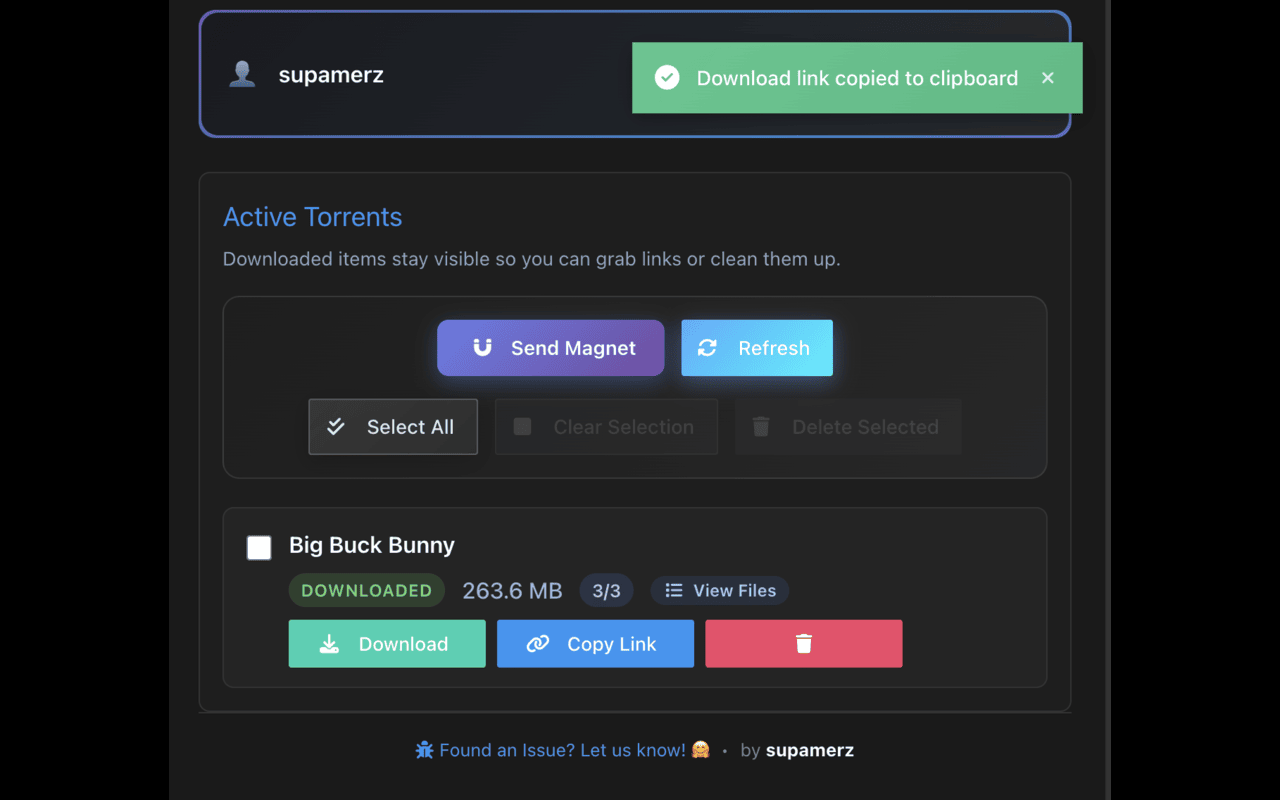Click the chain link icon on Copy Link
This screenshot has width=1280, height=800.
click(538, 644)
